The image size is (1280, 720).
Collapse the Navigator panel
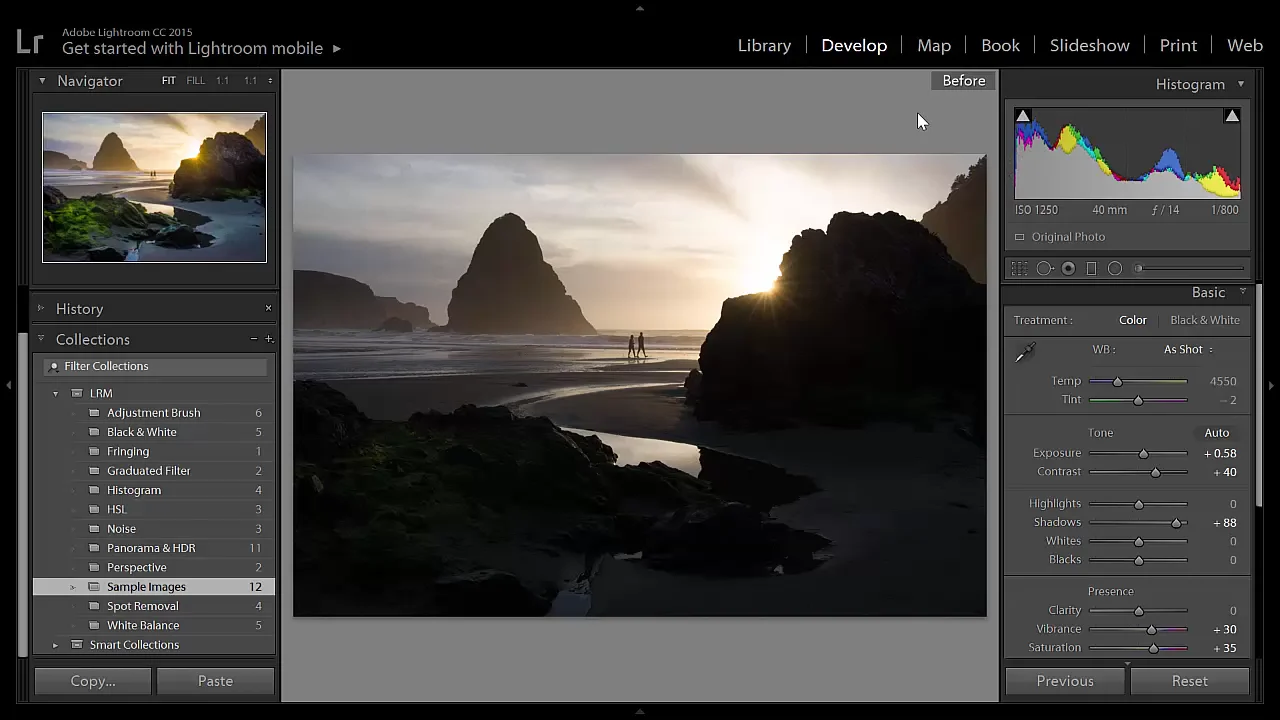click(x=42, y=81)
